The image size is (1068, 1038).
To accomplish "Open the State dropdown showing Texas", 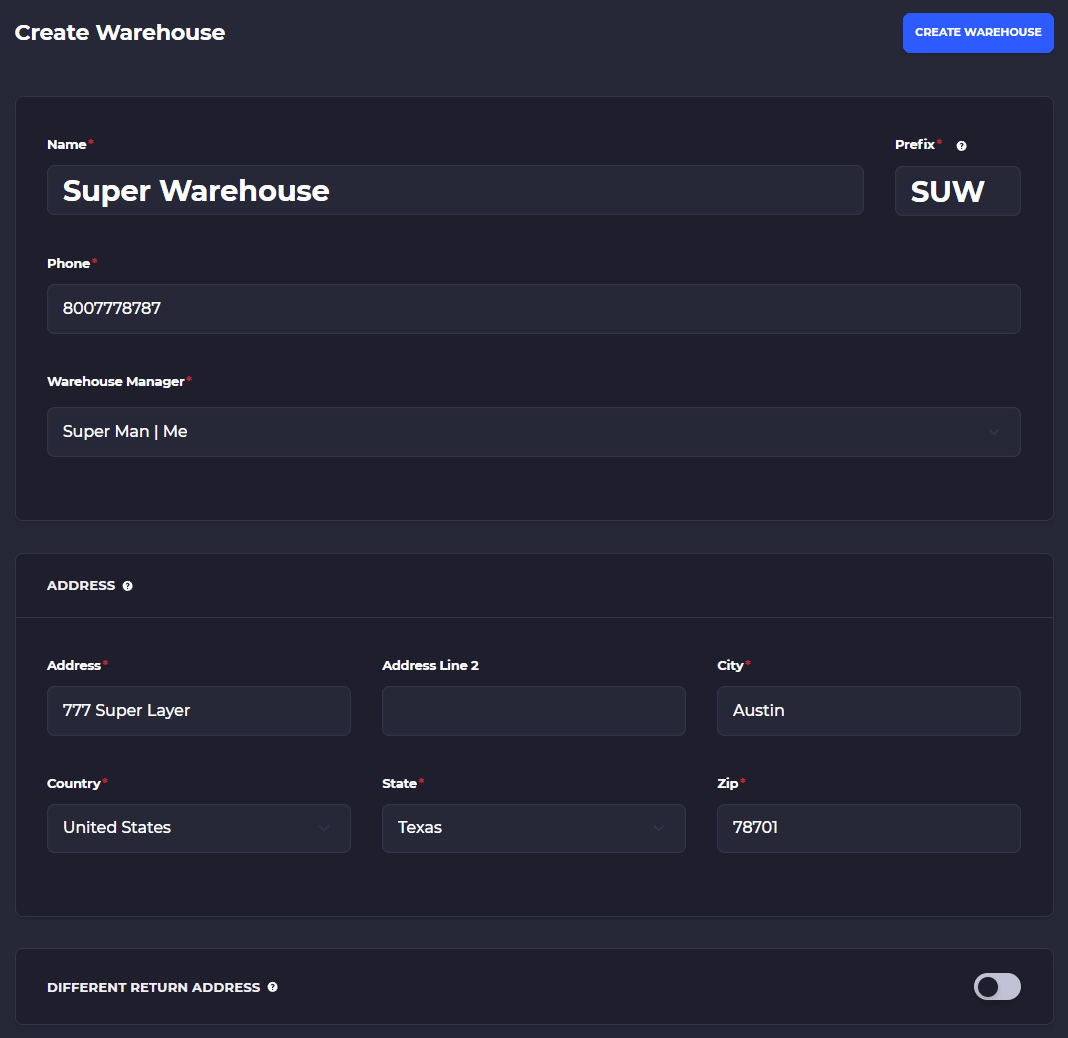I will (533, 828).
